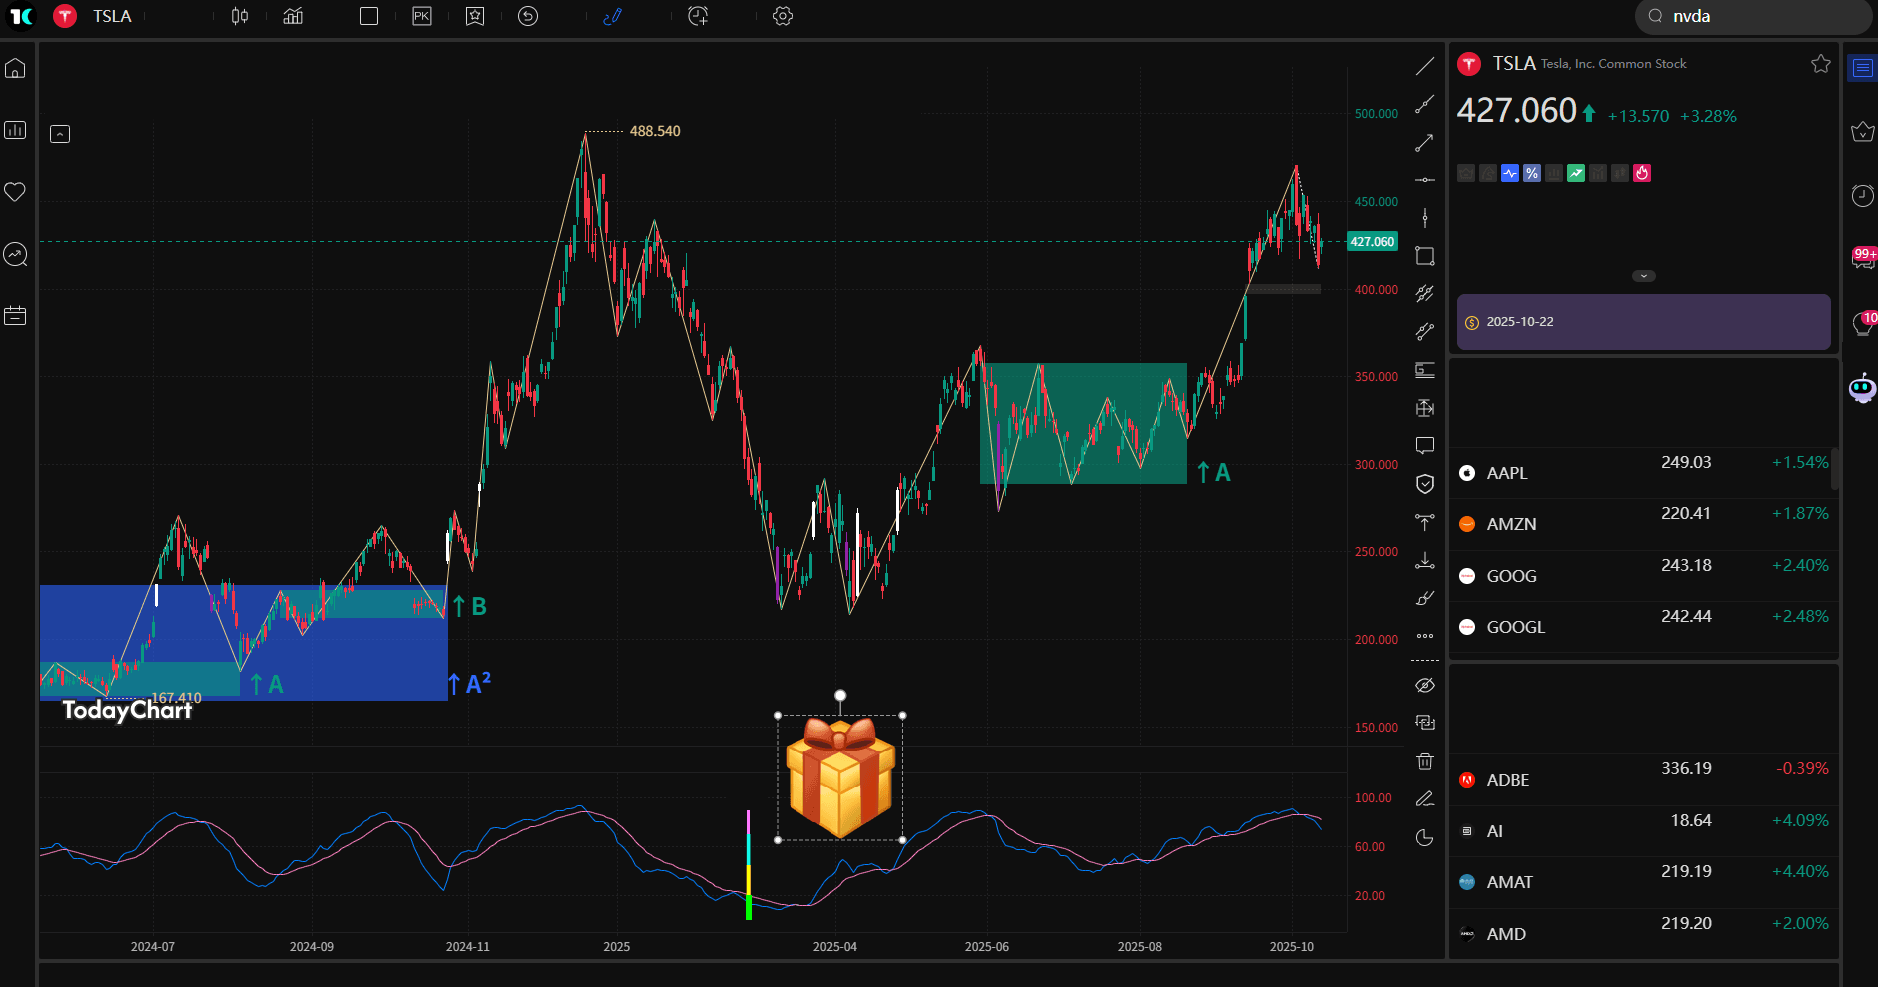The width and height of the screenshot is (1878, 987).
Task: Delete drawings using the trash icon
Action: [x=1425, y=761]
